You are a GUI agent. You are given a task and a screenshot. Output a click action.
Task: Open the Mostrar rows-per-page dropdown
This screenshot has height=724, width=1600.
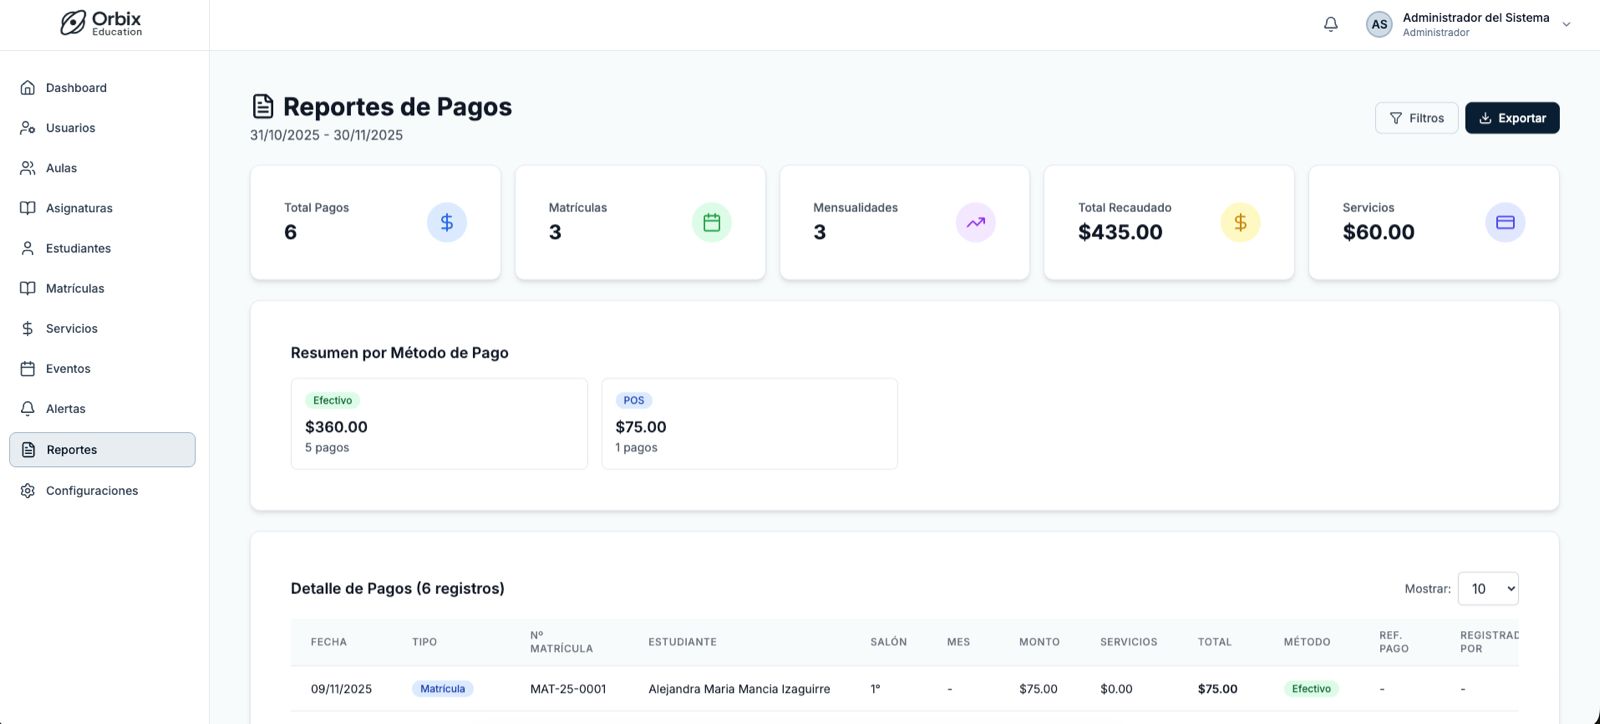(x=1488, y=589)
